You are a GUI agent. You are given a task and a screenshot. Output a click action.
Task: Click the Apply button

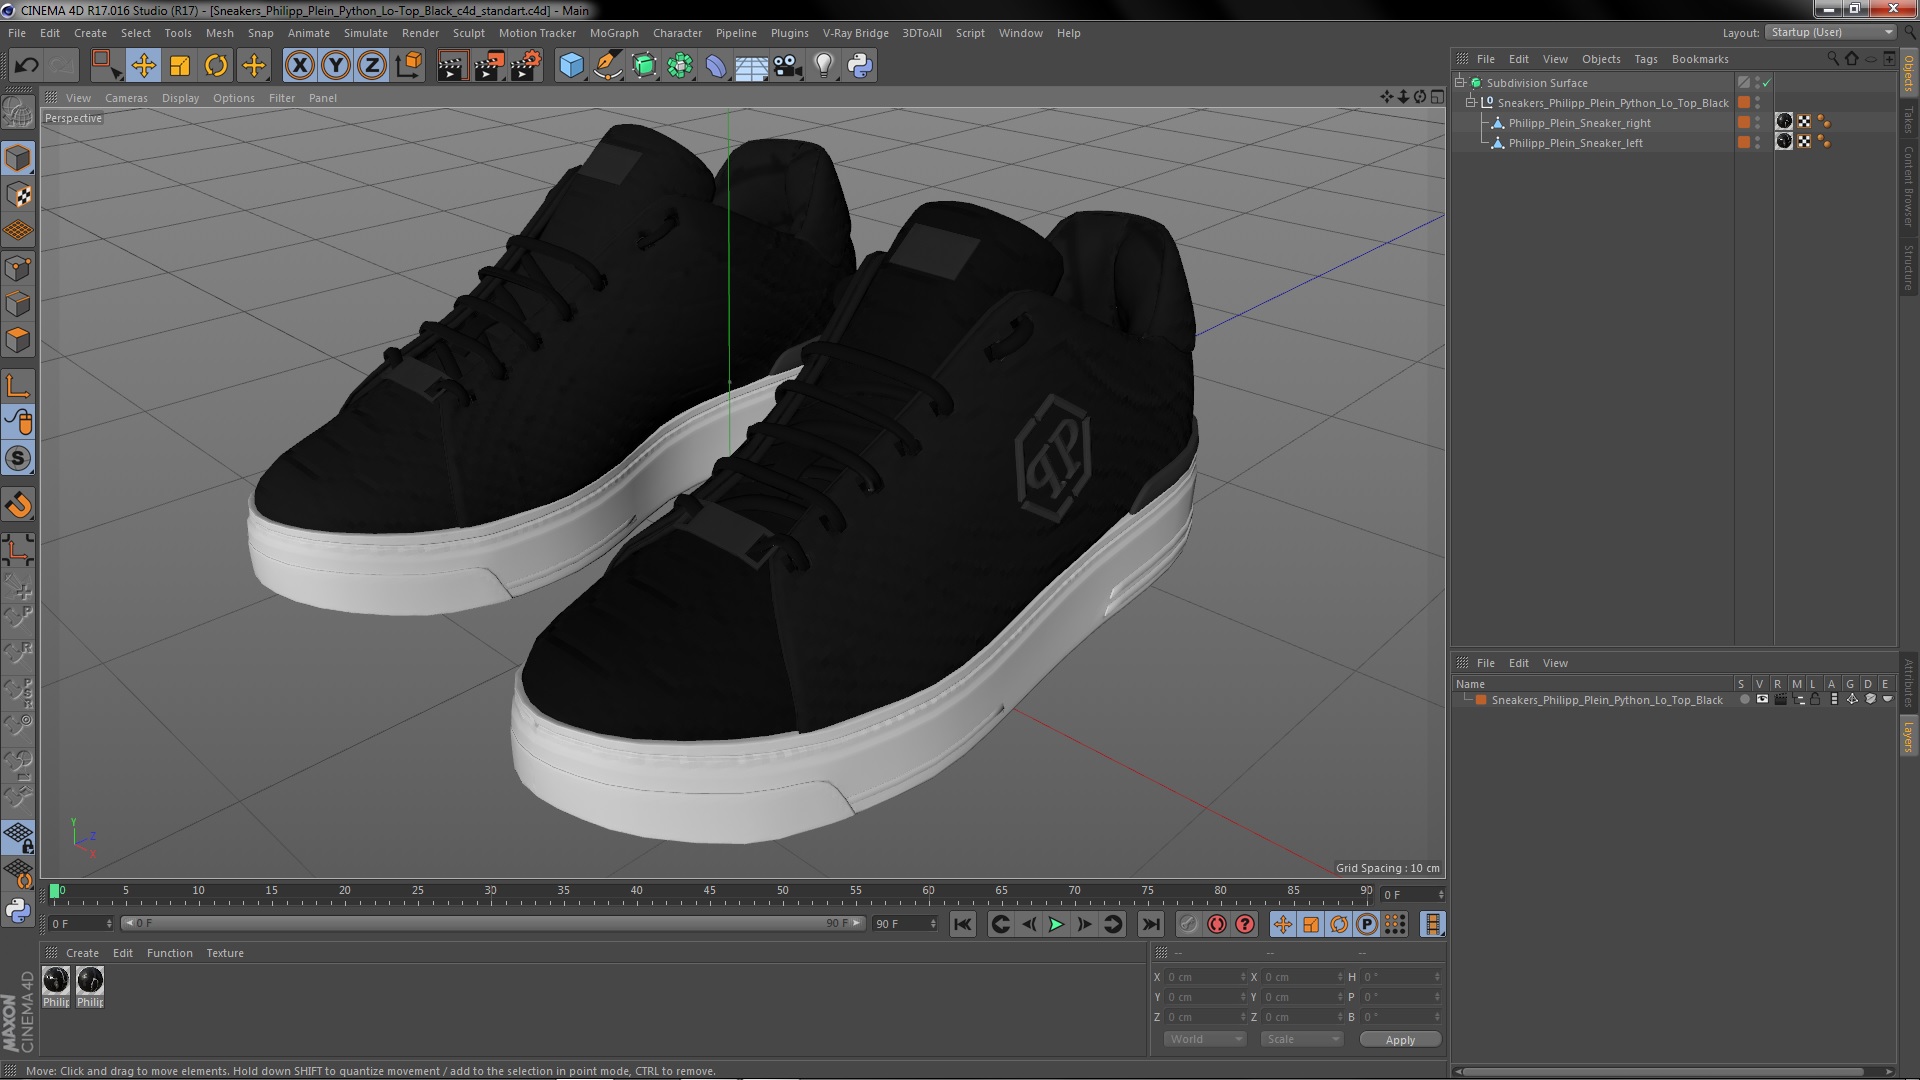pos(1399,1039)
